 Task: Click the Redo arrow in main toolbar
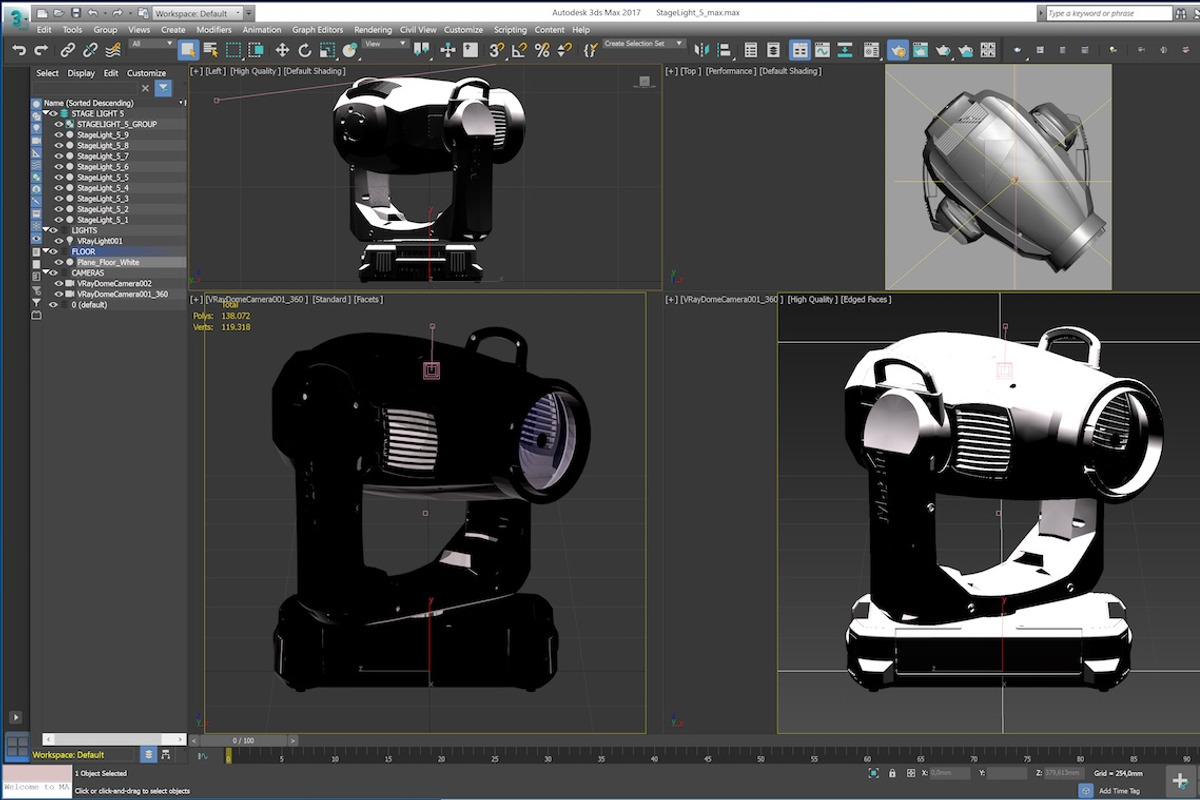tap(41, 50)
